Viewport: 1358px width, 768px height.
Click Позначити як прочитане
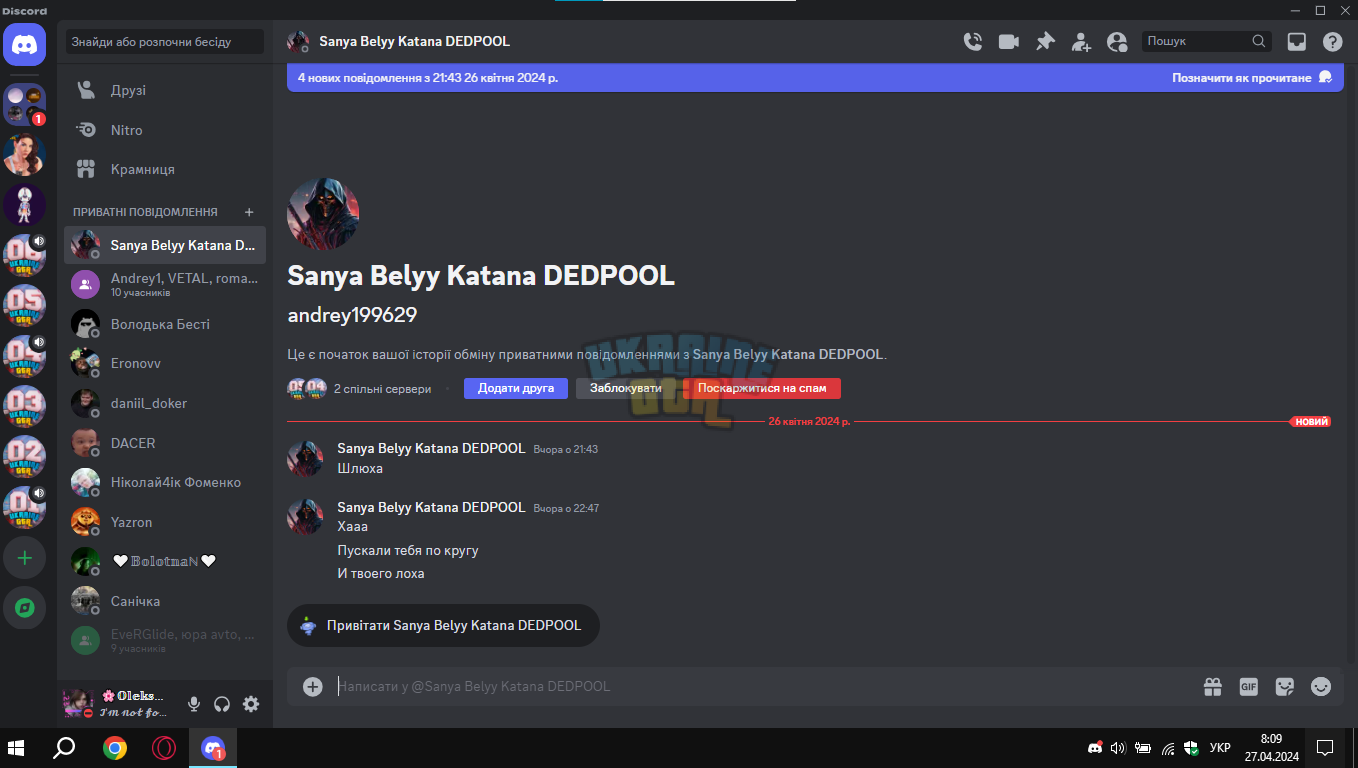point(1252,77)
